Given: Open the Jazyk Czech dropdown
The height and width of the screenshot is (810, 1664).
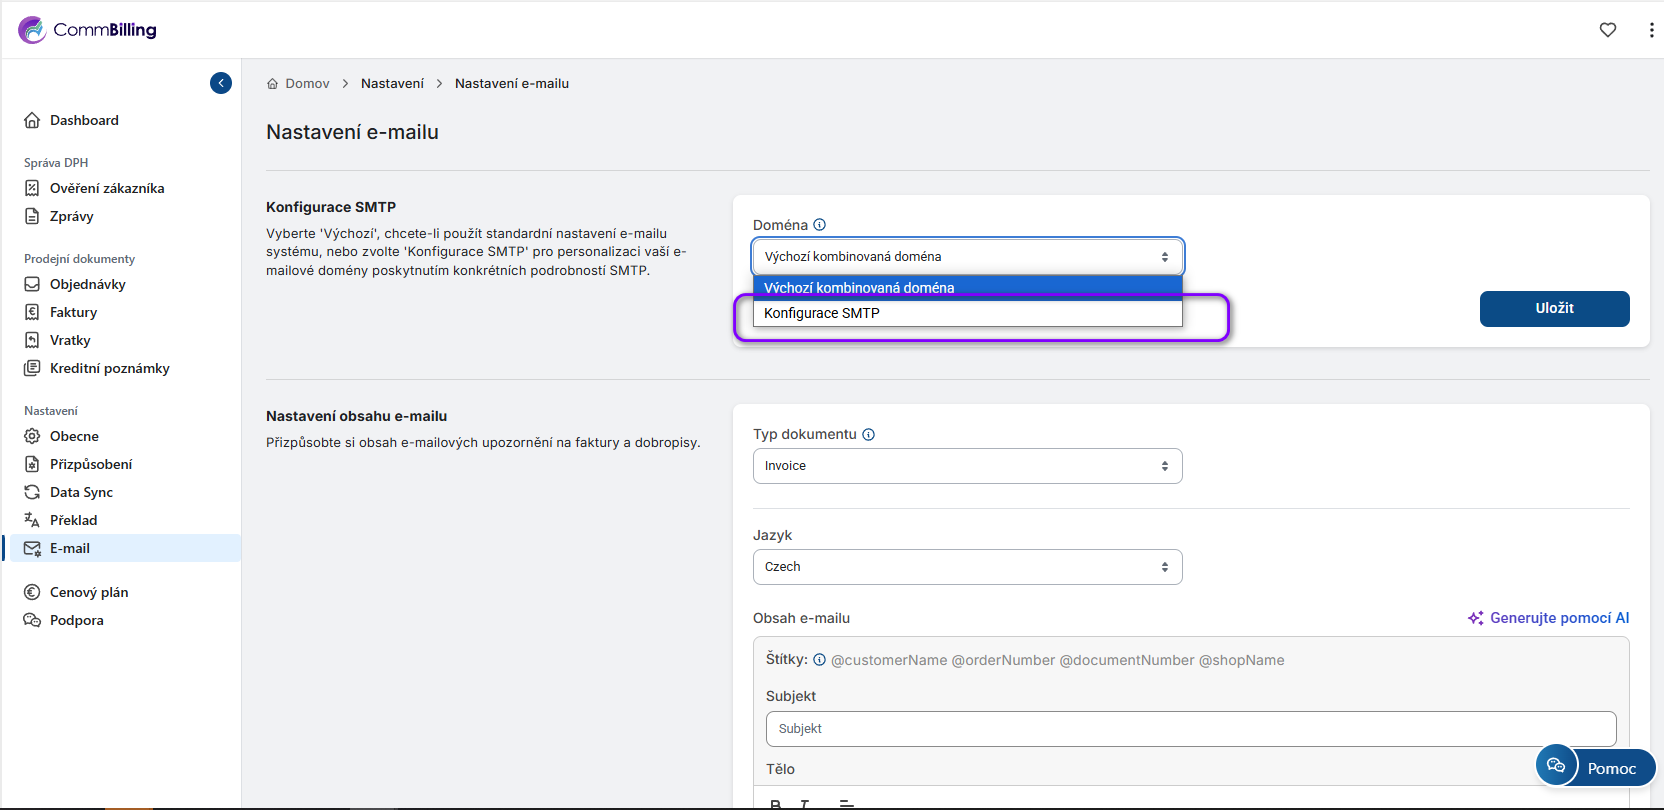Looking at the screenshot, I should click(x=966, y=567).
